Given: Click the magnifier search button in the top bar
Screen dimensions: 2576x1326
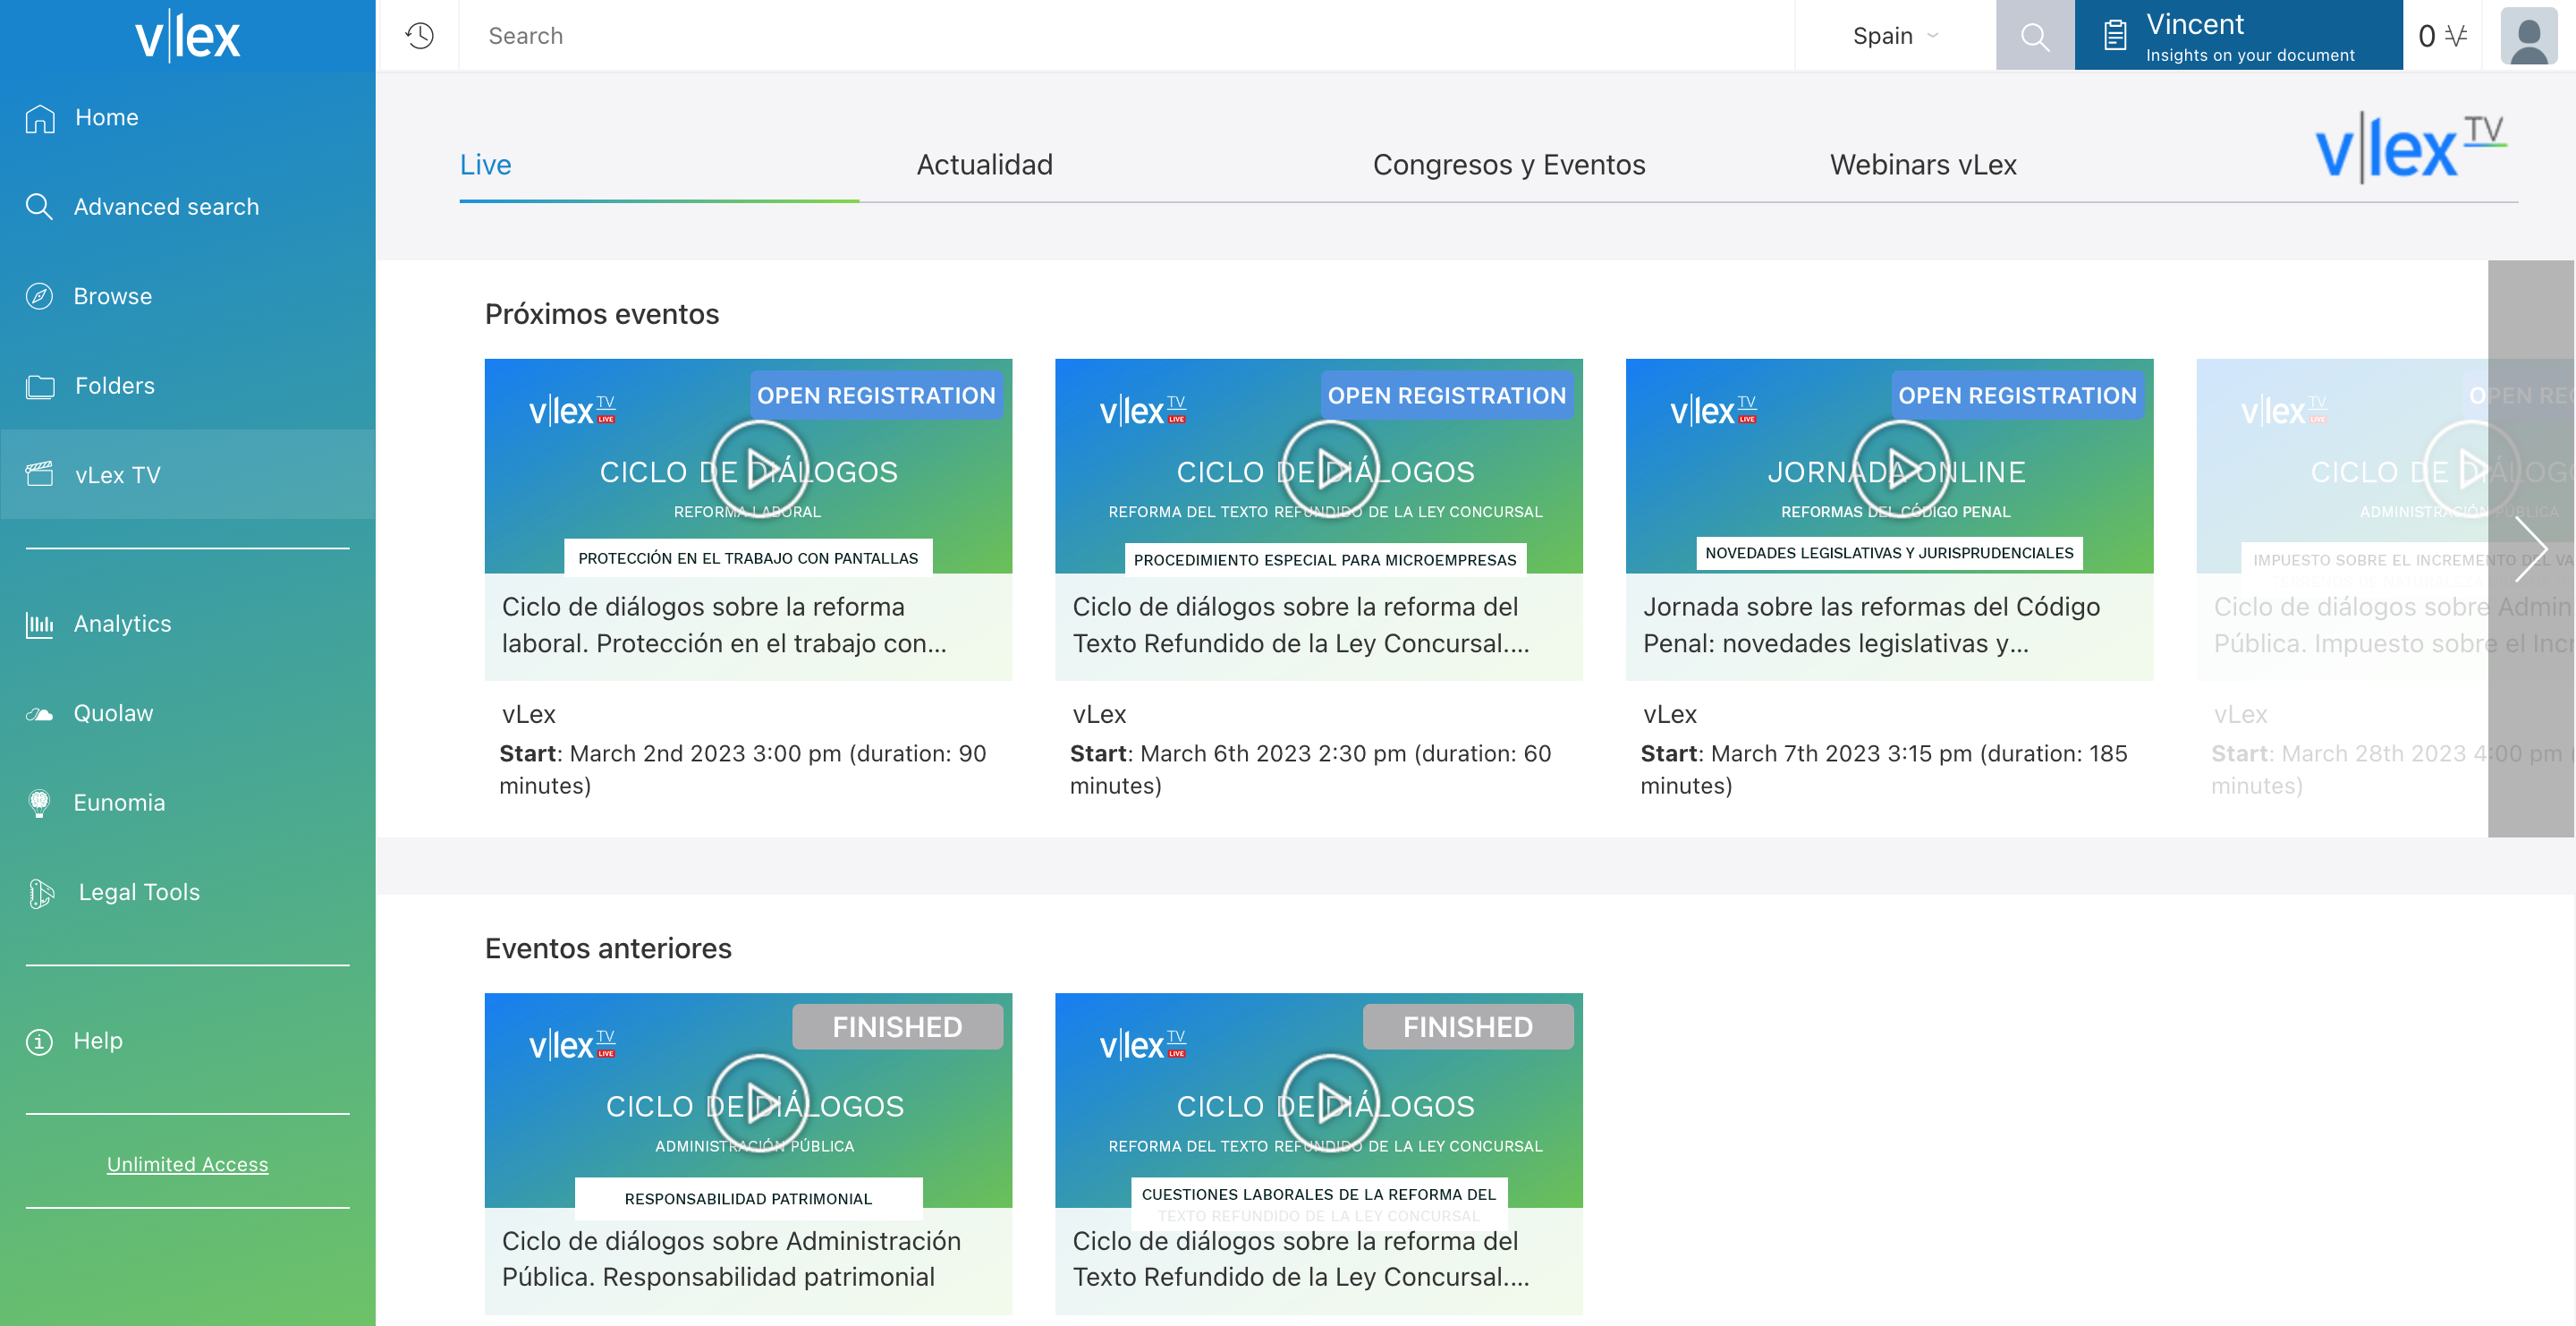Looking at the screenshot, I should point(2034,36).
